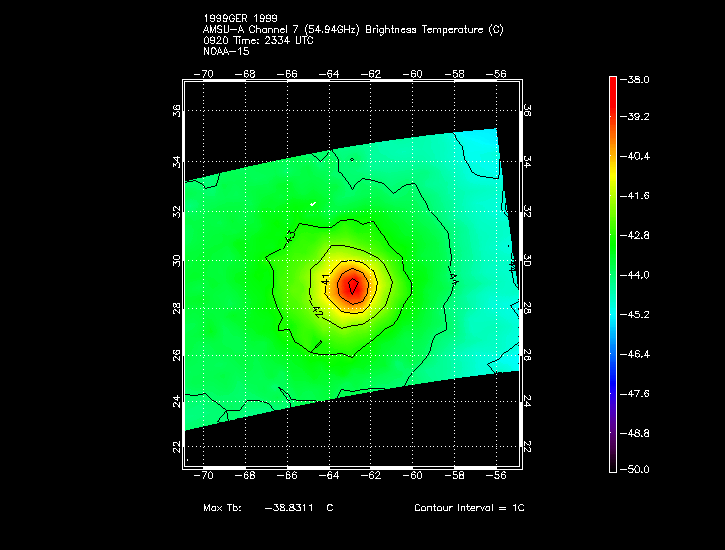Click the 'Max Tb: -38.8311 C' text
The height and width of the screenshot is (550, 725).
[268, 508]
